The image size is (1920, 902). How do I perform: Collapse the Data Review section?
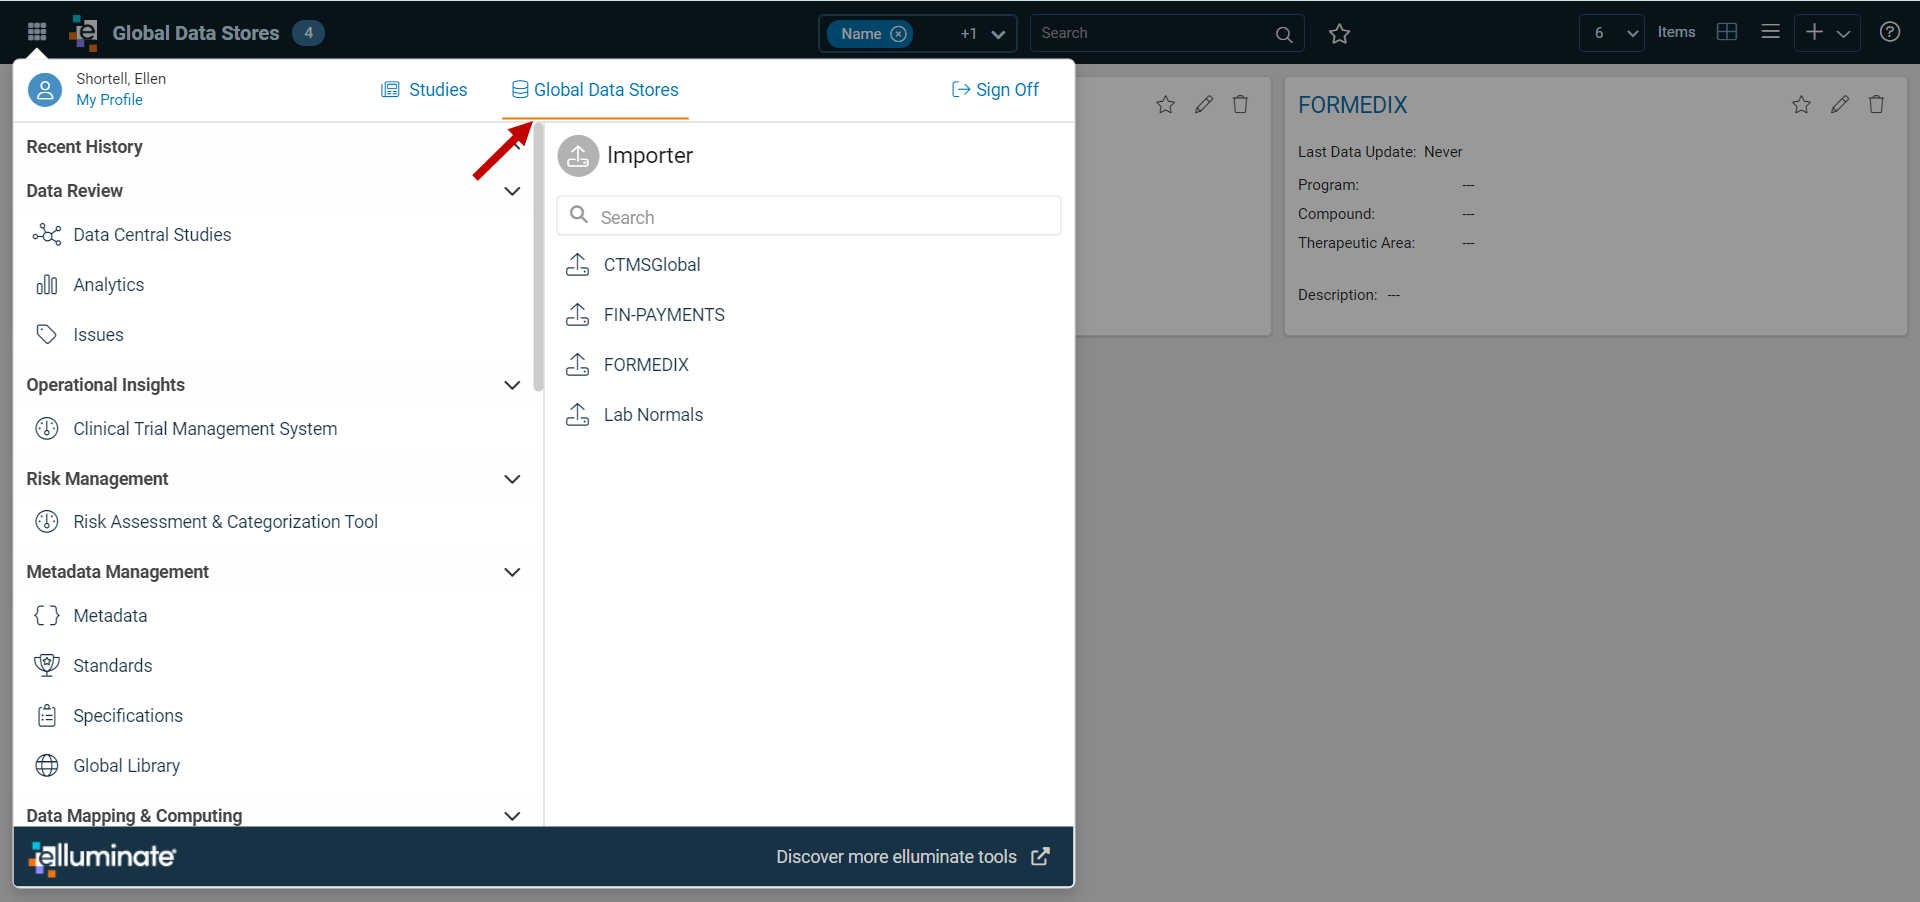point(512,191)
